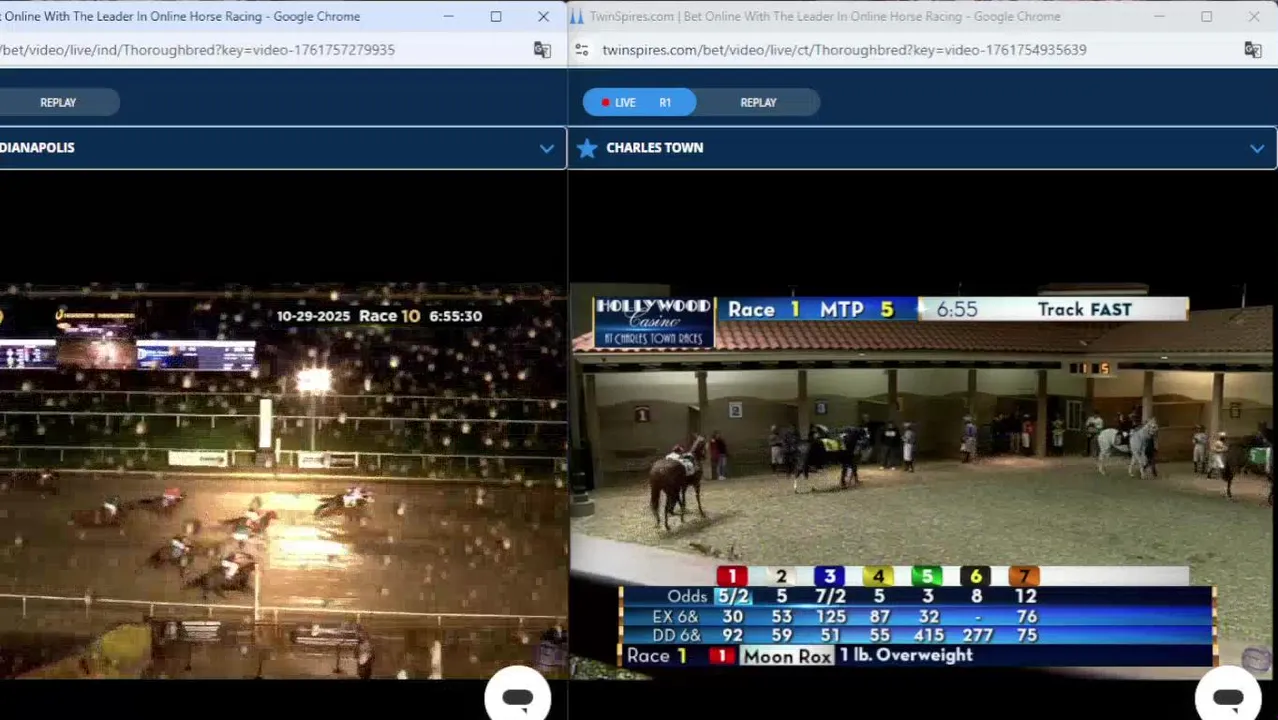
Task: Switch to REPLAY in right window
Action: tap(758, 102)
